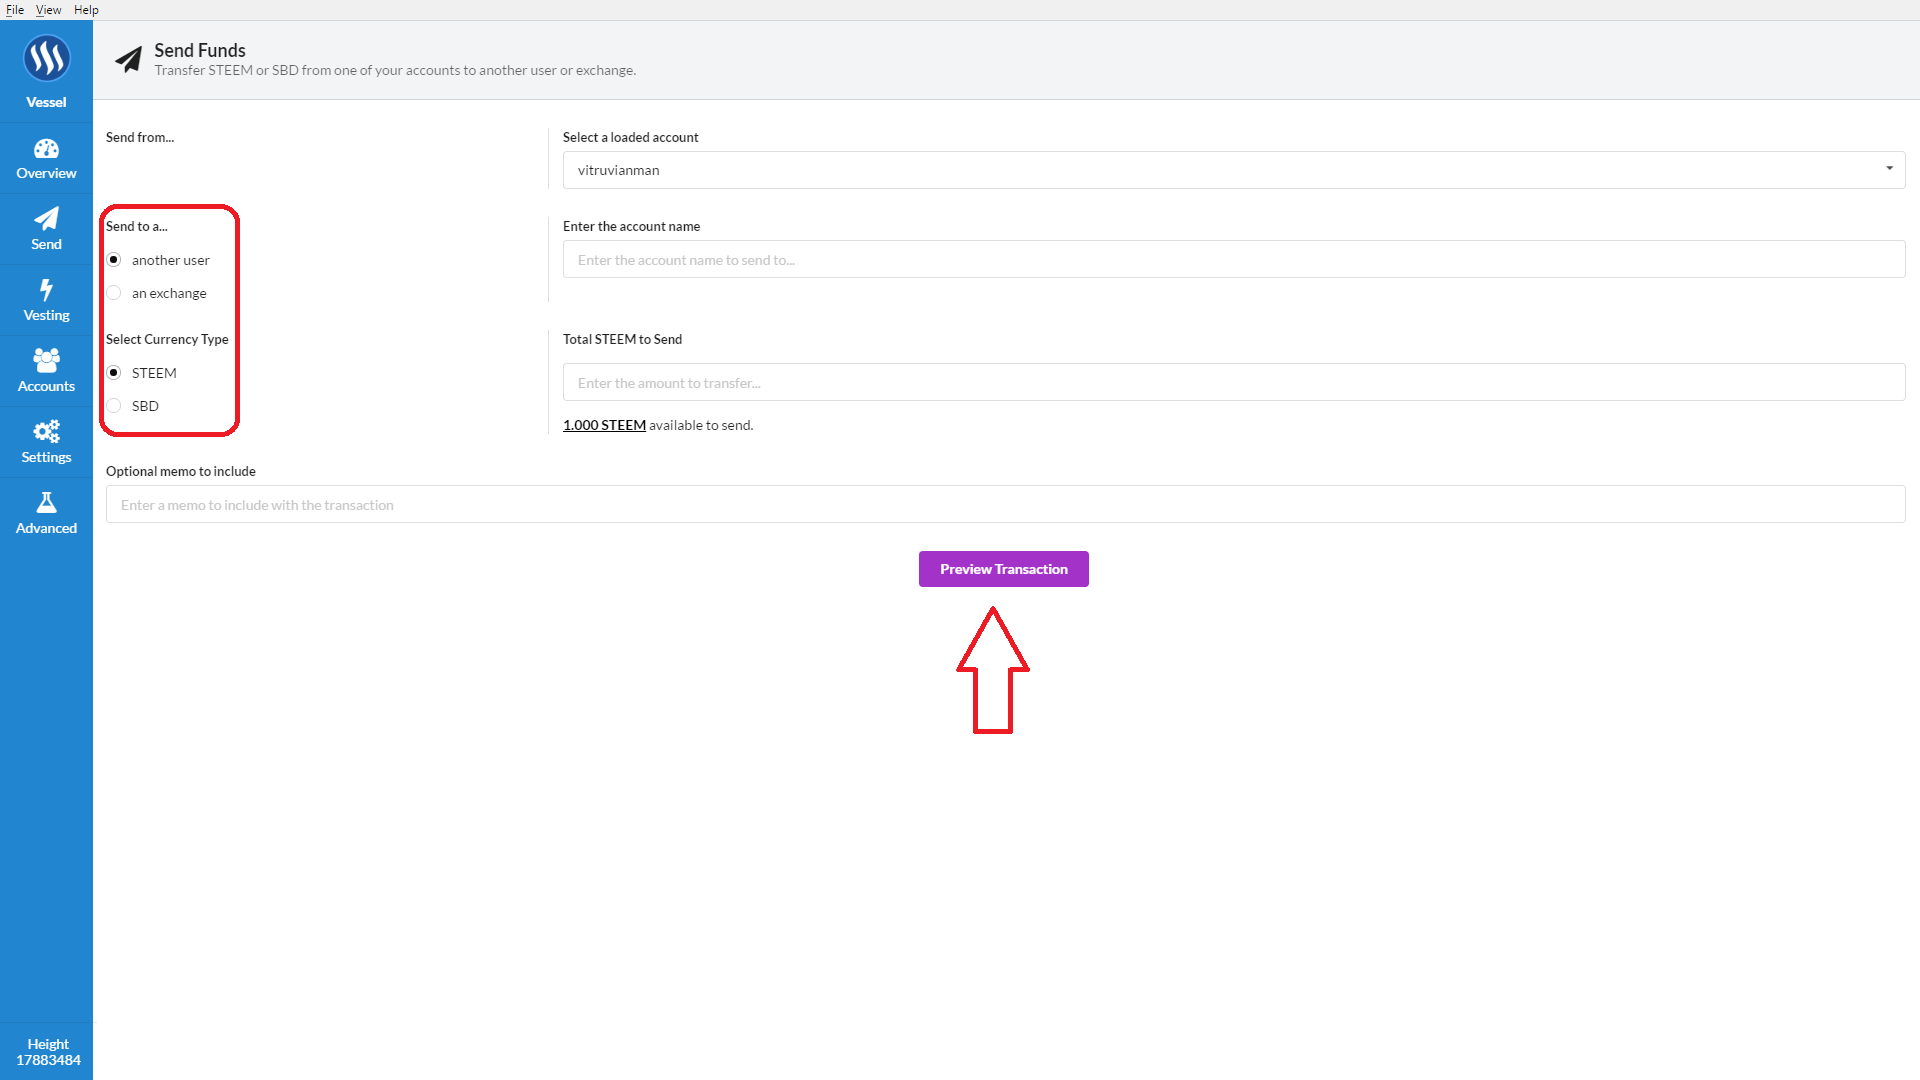The image size is (1920, 1080).
Task: Choose STEEM currency radio button
Action: (114, 373)
